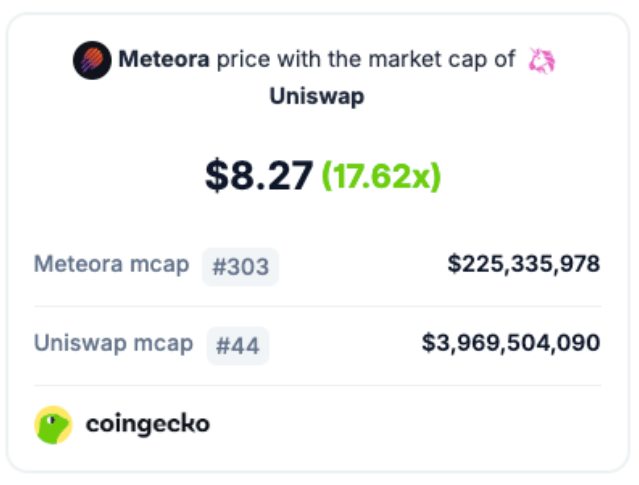639x485 pixels.
Task: Select the bold Uniswap name in heading
Action: [317, 98]
